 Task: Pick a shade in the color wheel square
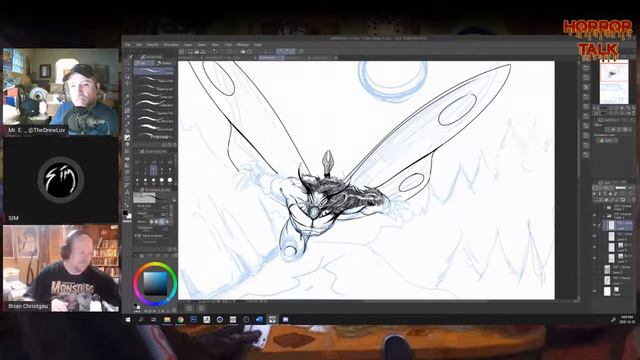click(156, 284)
